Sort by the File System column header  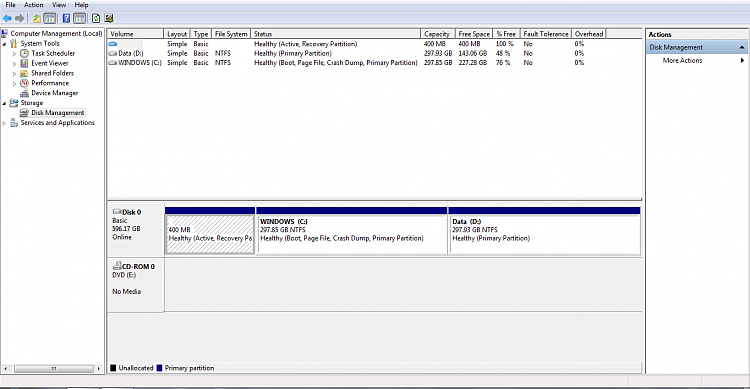(231, 34)
